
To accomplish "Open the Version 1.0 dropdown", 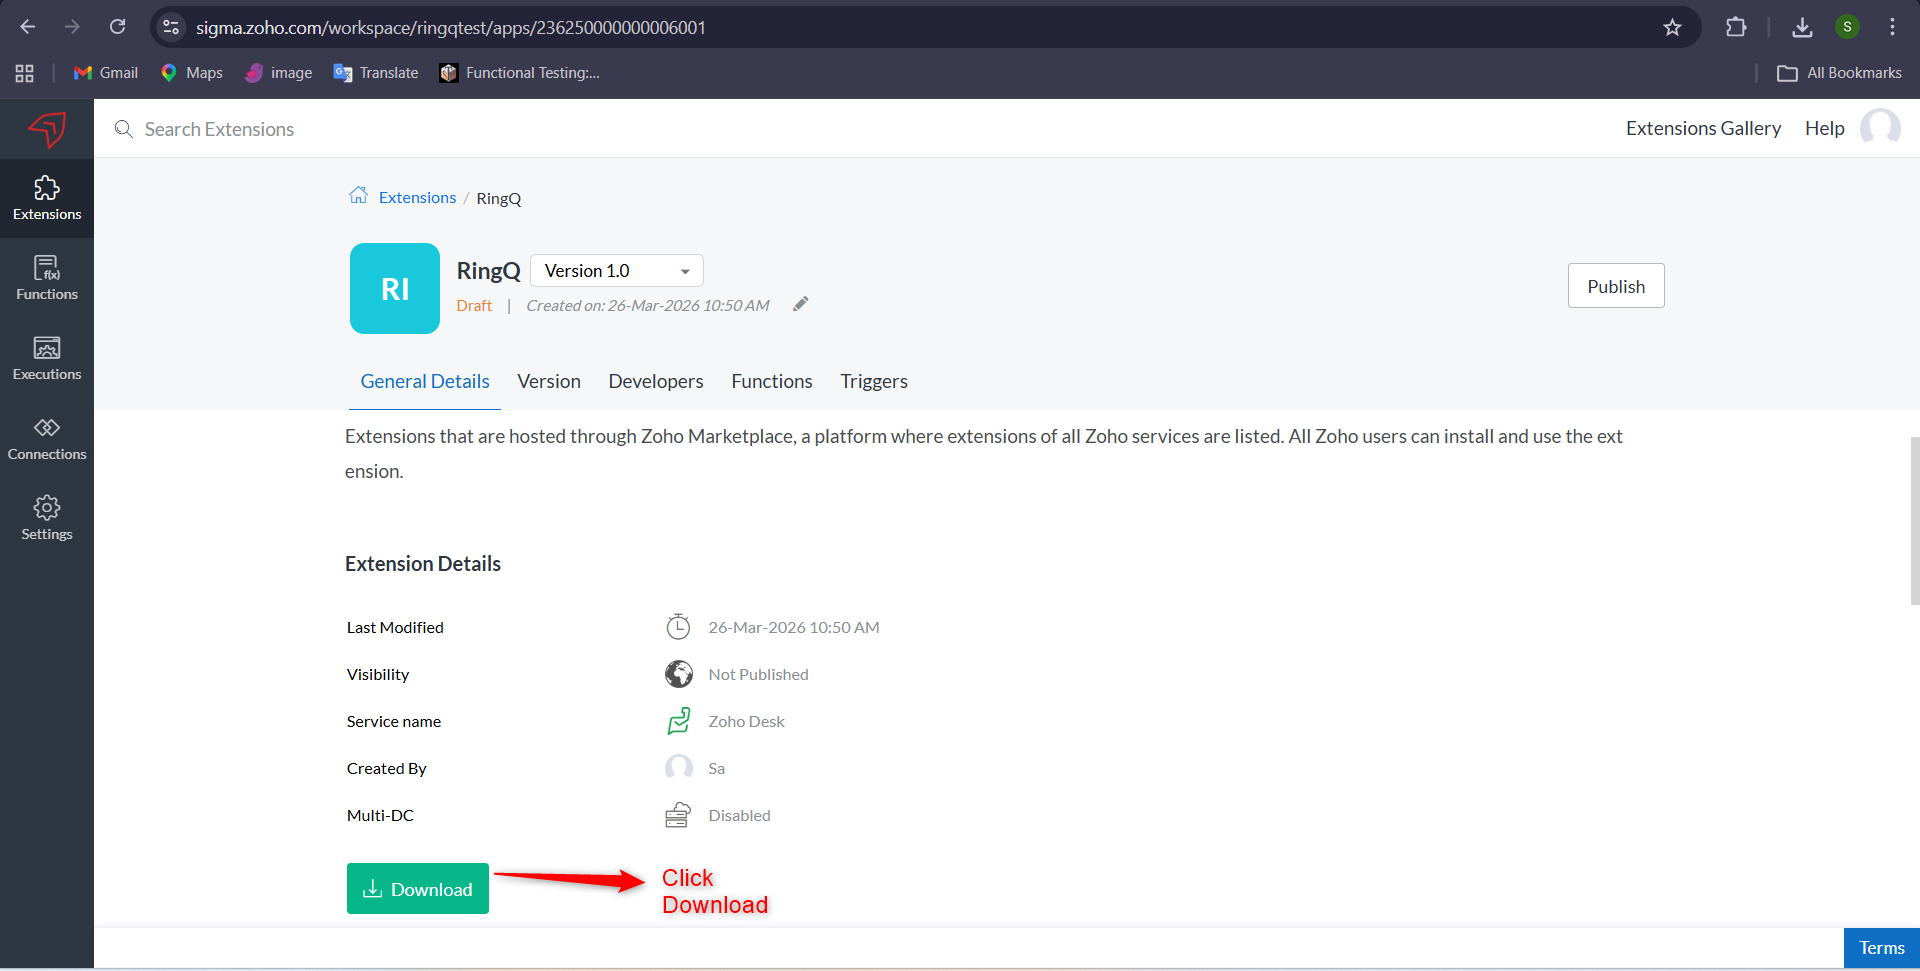I will coord(617,271).
